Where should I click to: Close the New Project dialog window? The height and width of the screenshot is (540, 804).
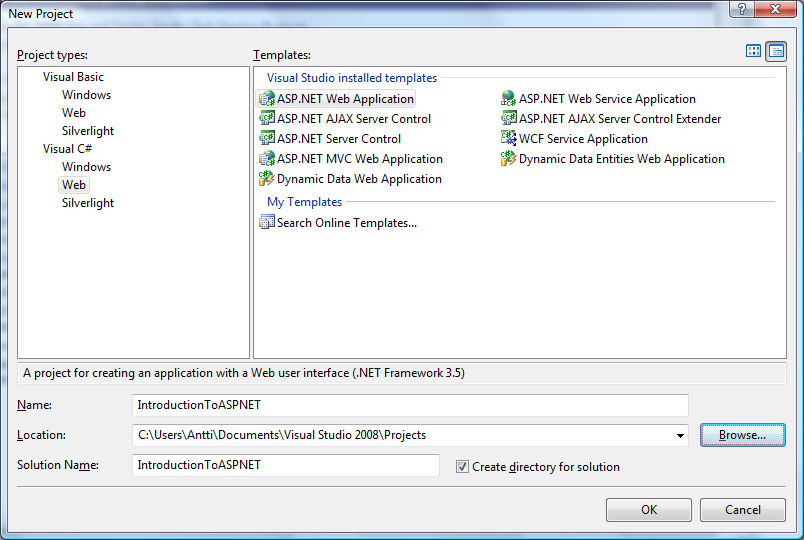(775, 9)
